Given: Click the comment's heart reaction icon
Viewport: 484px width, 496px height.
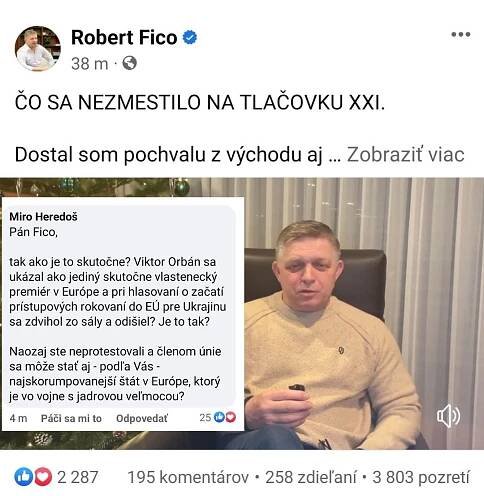Looking at the screenshot, I should (x=230, y=417).
